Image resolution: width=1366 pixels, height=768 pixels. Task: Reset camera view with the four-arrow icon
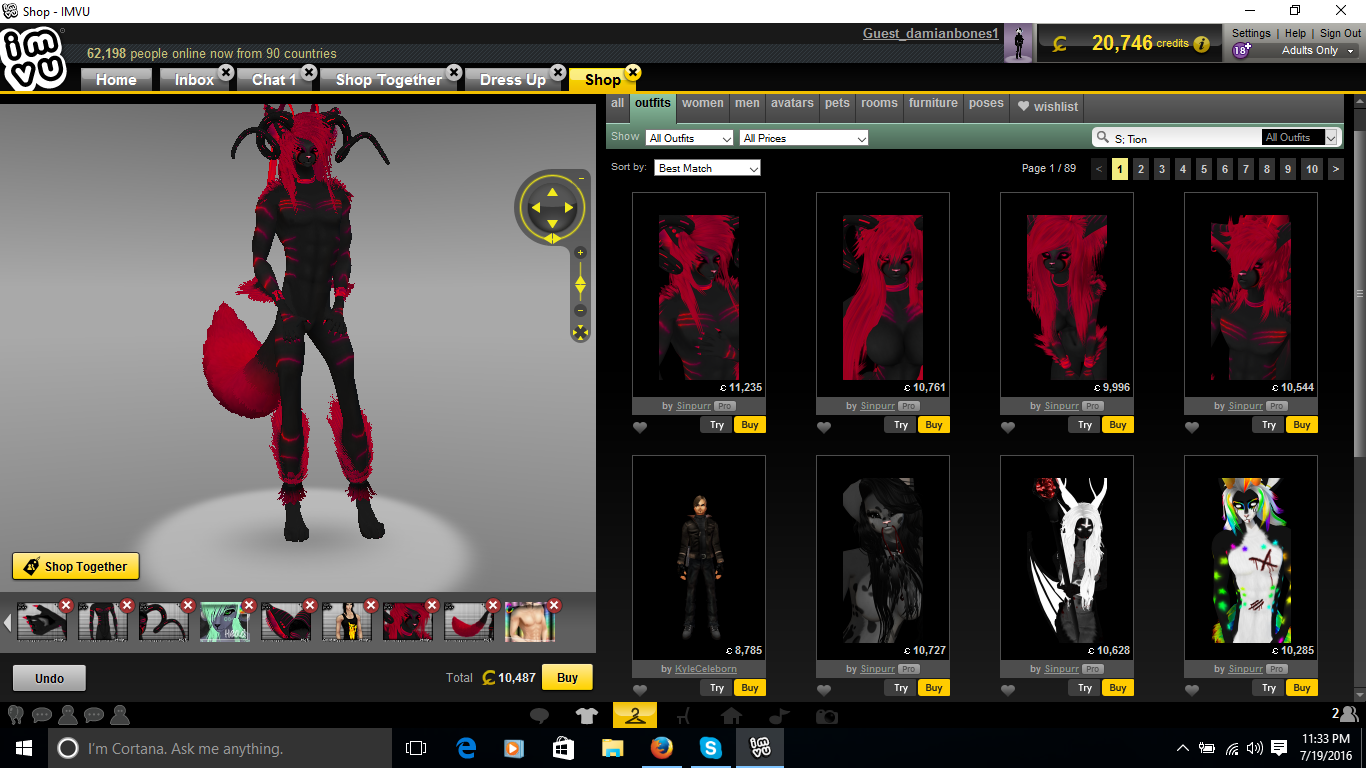click(x=580, y=332)
